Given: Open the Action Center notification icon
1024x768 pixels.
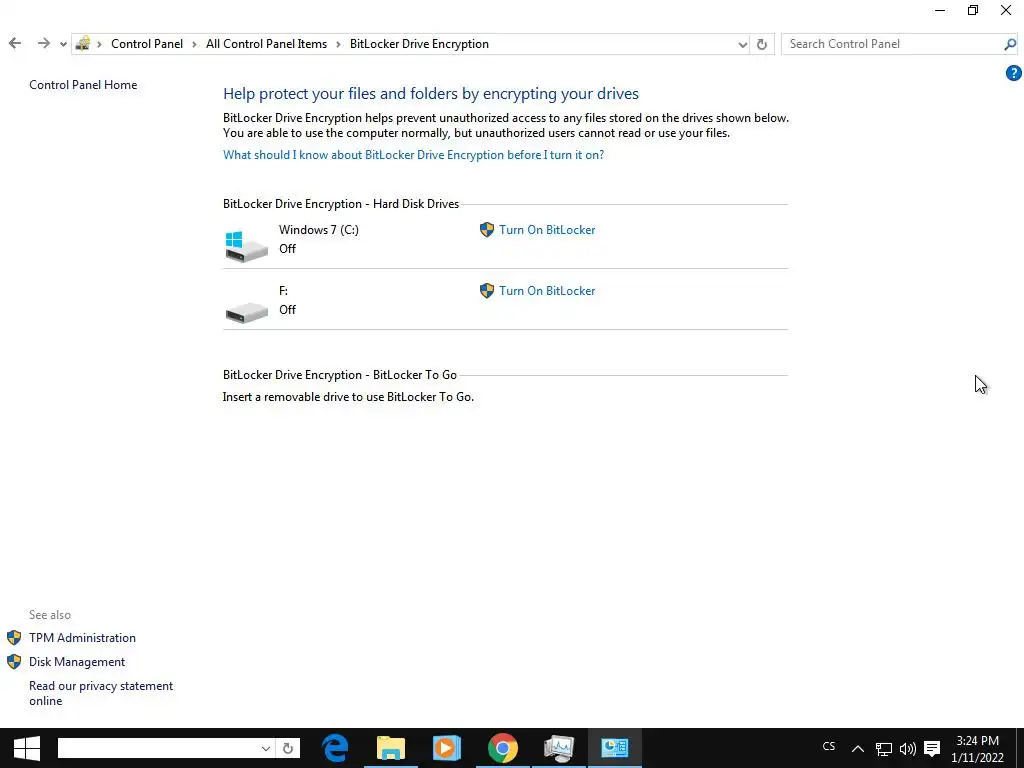Looking at the screenshot, I should [932, 749].
